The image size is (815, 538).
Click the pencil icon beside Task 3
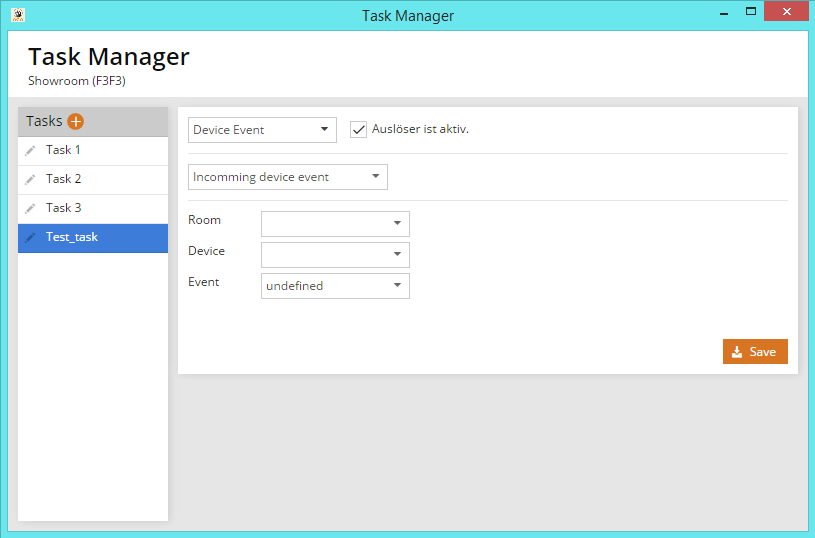tap(30, 209)
